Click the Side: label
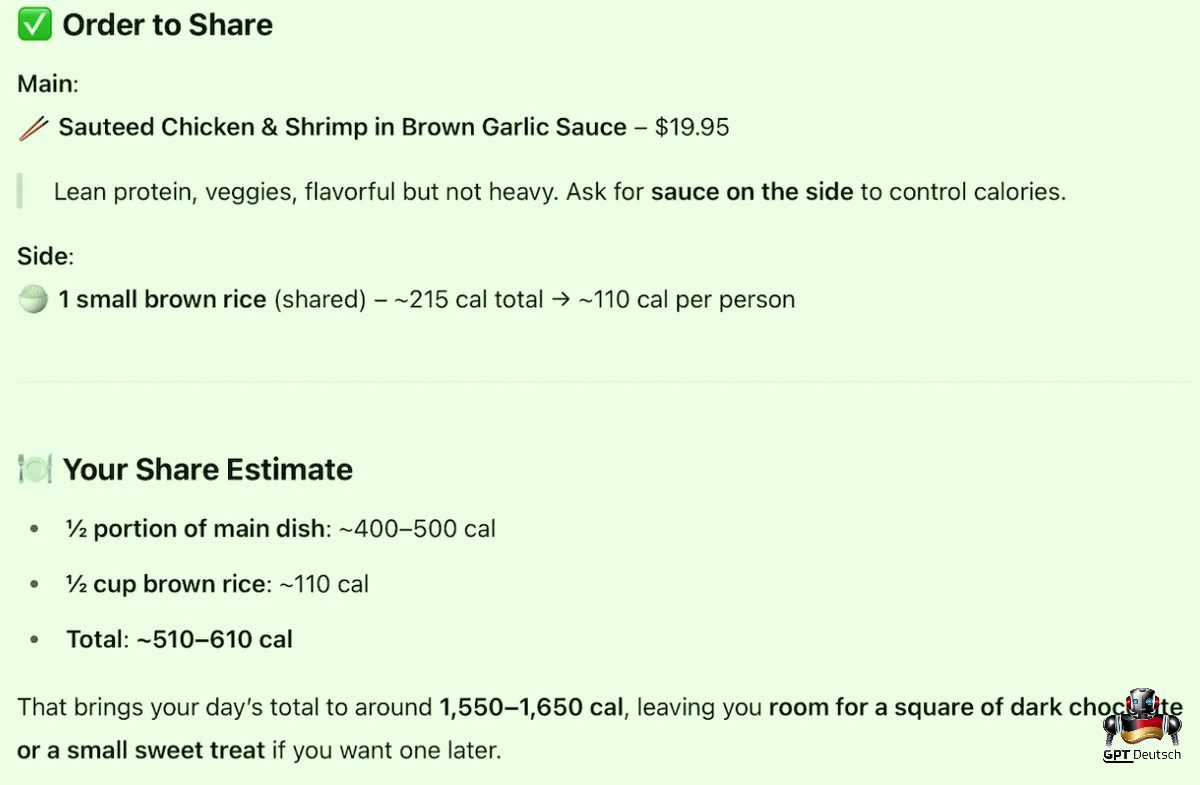This screenshot has width=1200, height=785. pyautogui.click(x=45, y=256)
